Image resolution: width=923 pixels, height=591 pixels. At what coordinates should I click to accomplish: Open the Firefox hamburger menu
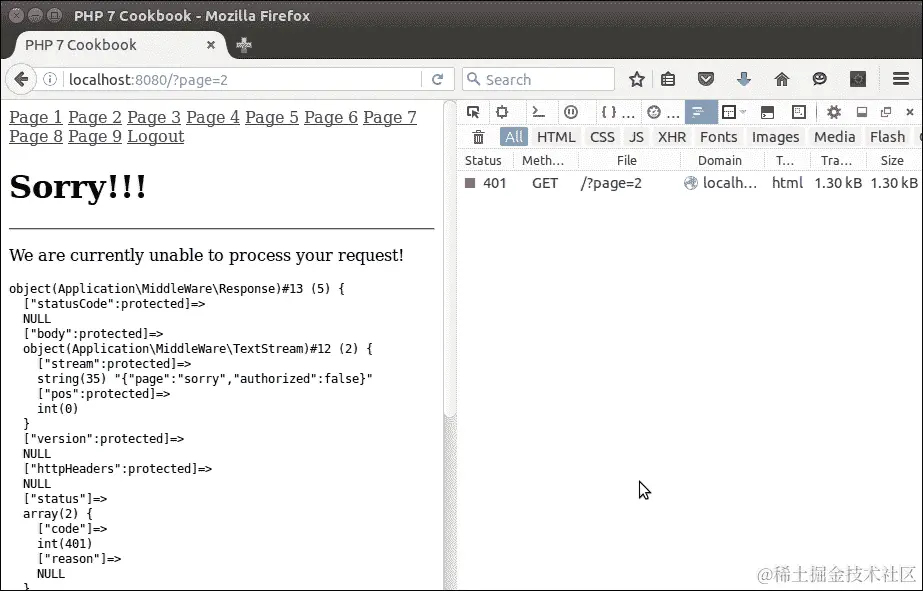901,79
